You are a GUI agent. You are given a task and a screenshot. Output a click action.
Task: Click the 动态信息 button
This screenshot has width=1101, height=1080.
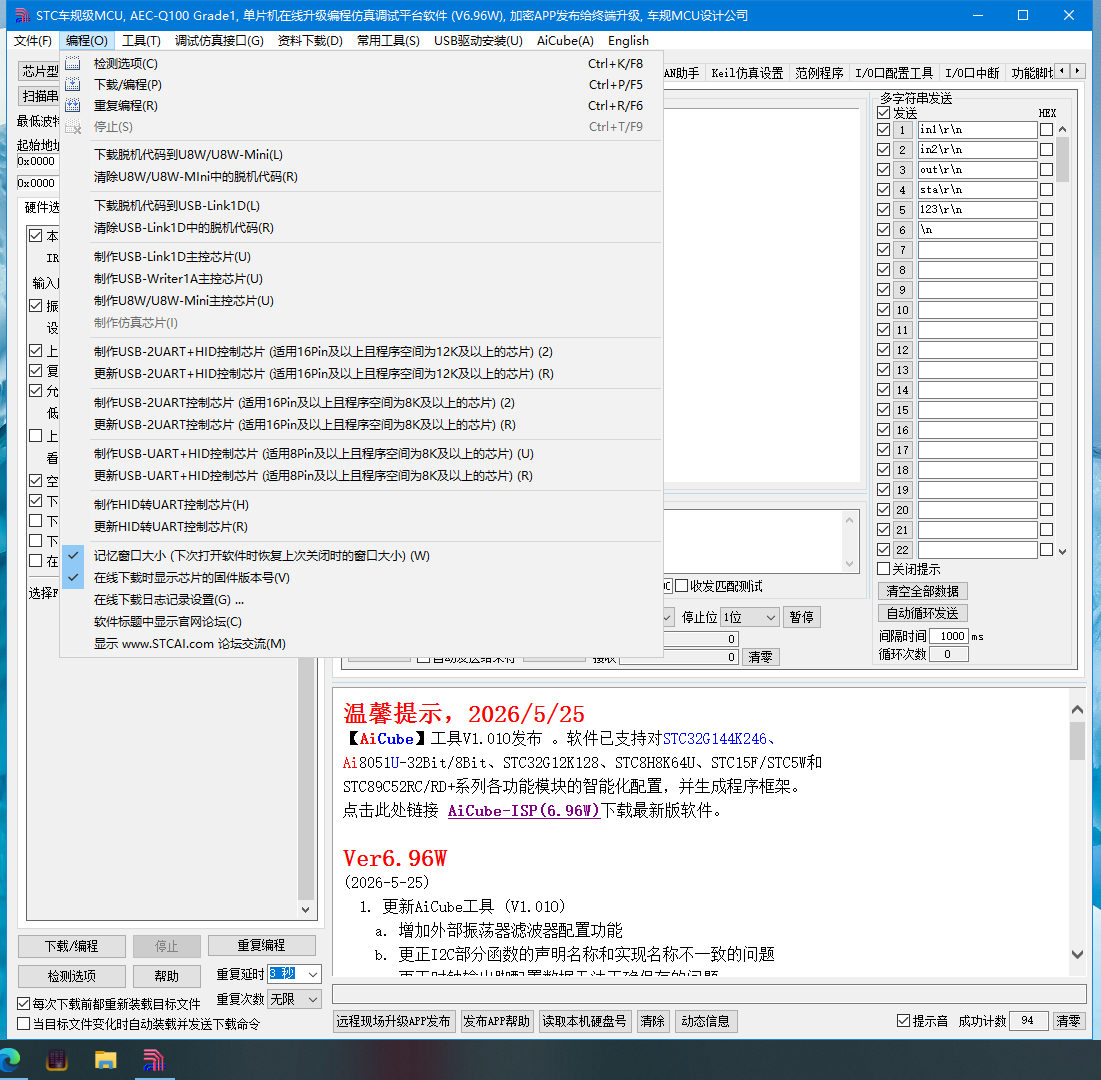(705, 1021)
